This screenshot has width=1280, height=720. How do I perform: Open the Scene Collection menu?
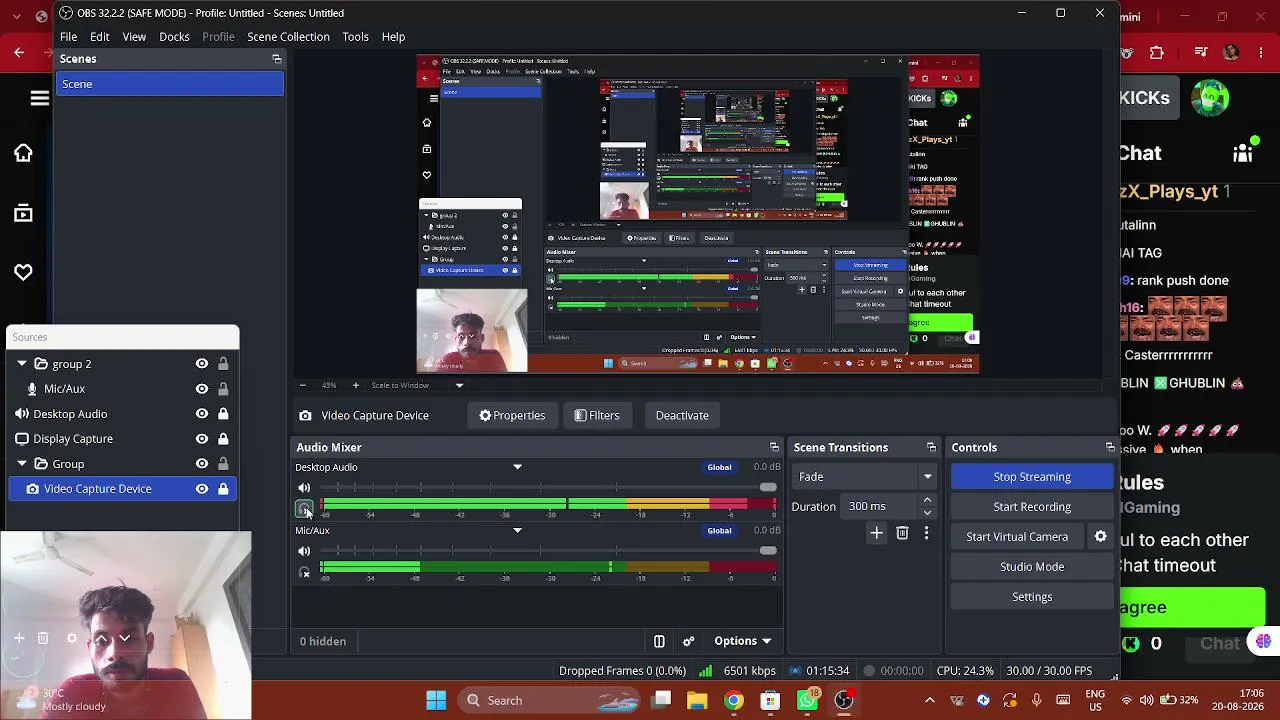tap(288, 37)
